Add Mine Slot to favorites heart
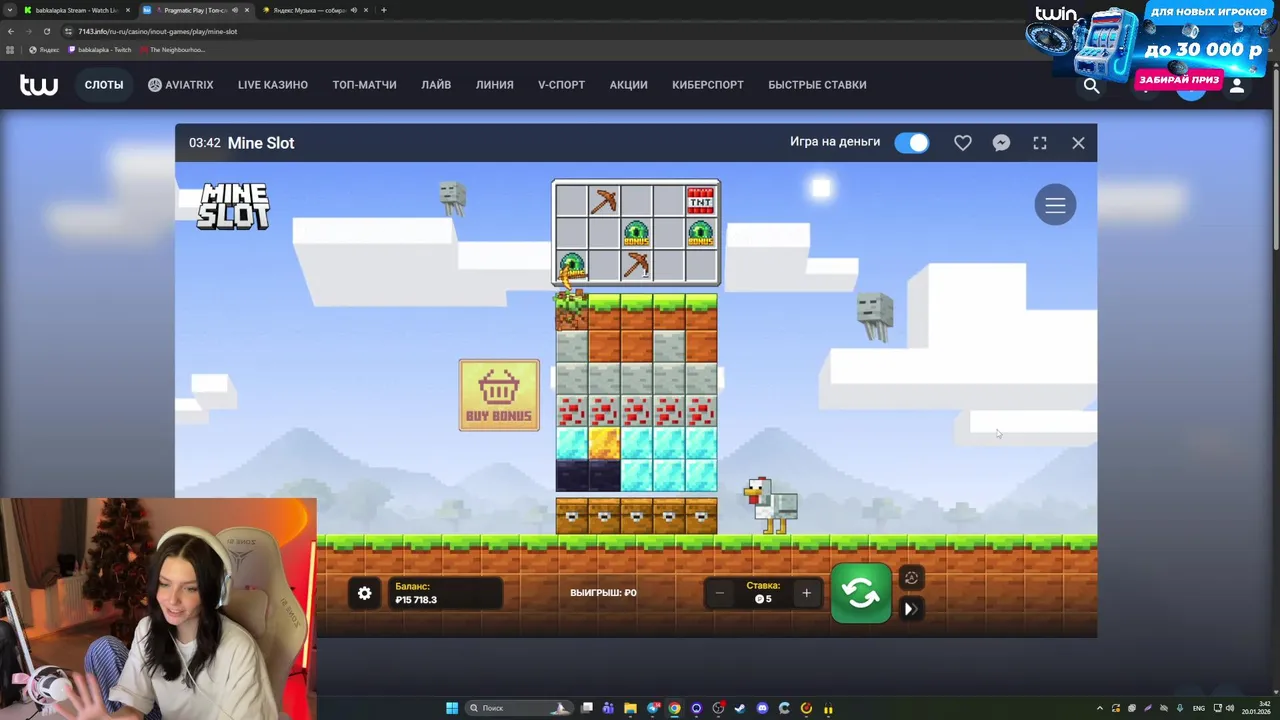This screenshot has width=1280, height=720. pos(963,143)
